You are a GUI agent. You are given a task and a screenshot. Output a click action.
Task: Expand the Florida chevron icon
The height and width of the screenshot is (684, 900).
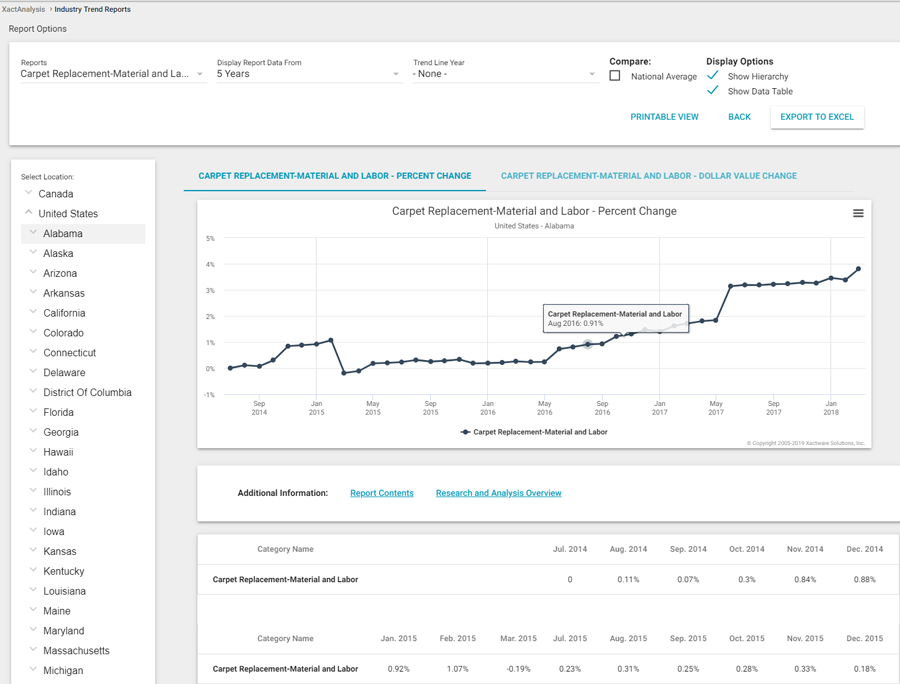33,412
